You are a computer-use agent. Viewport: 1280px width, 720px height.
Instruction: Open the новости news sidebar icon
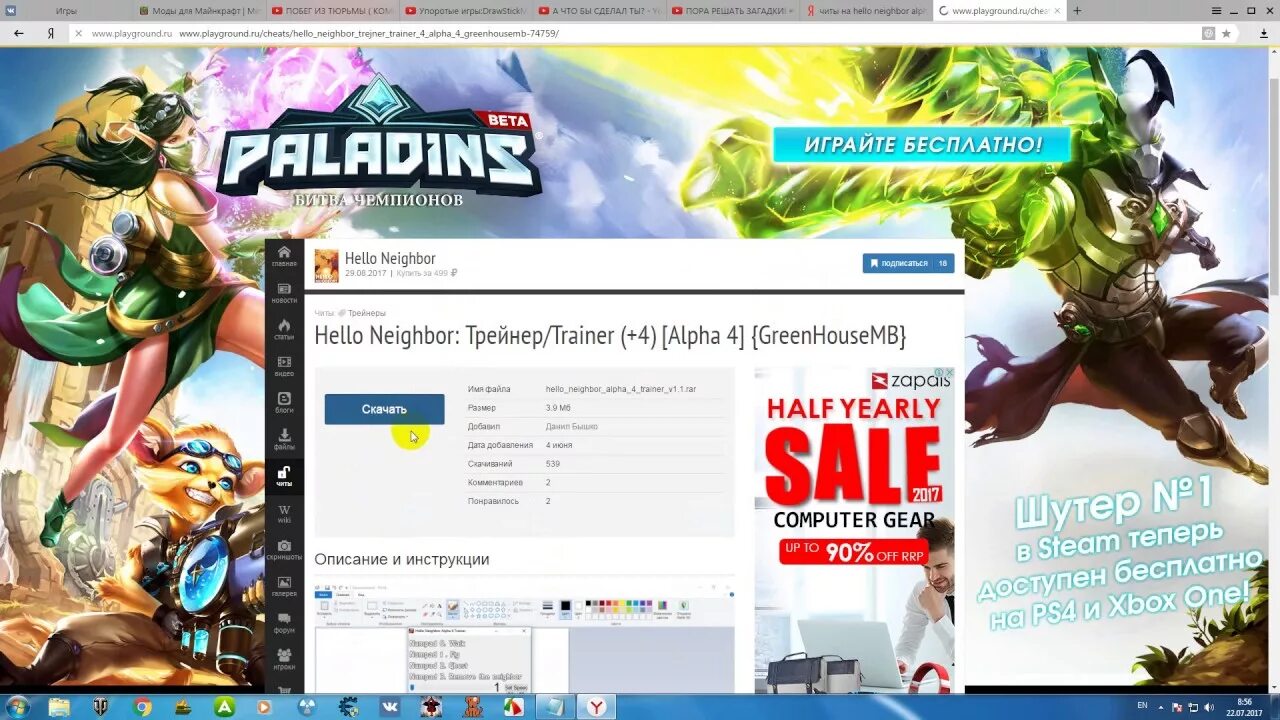tap(284, 293)
